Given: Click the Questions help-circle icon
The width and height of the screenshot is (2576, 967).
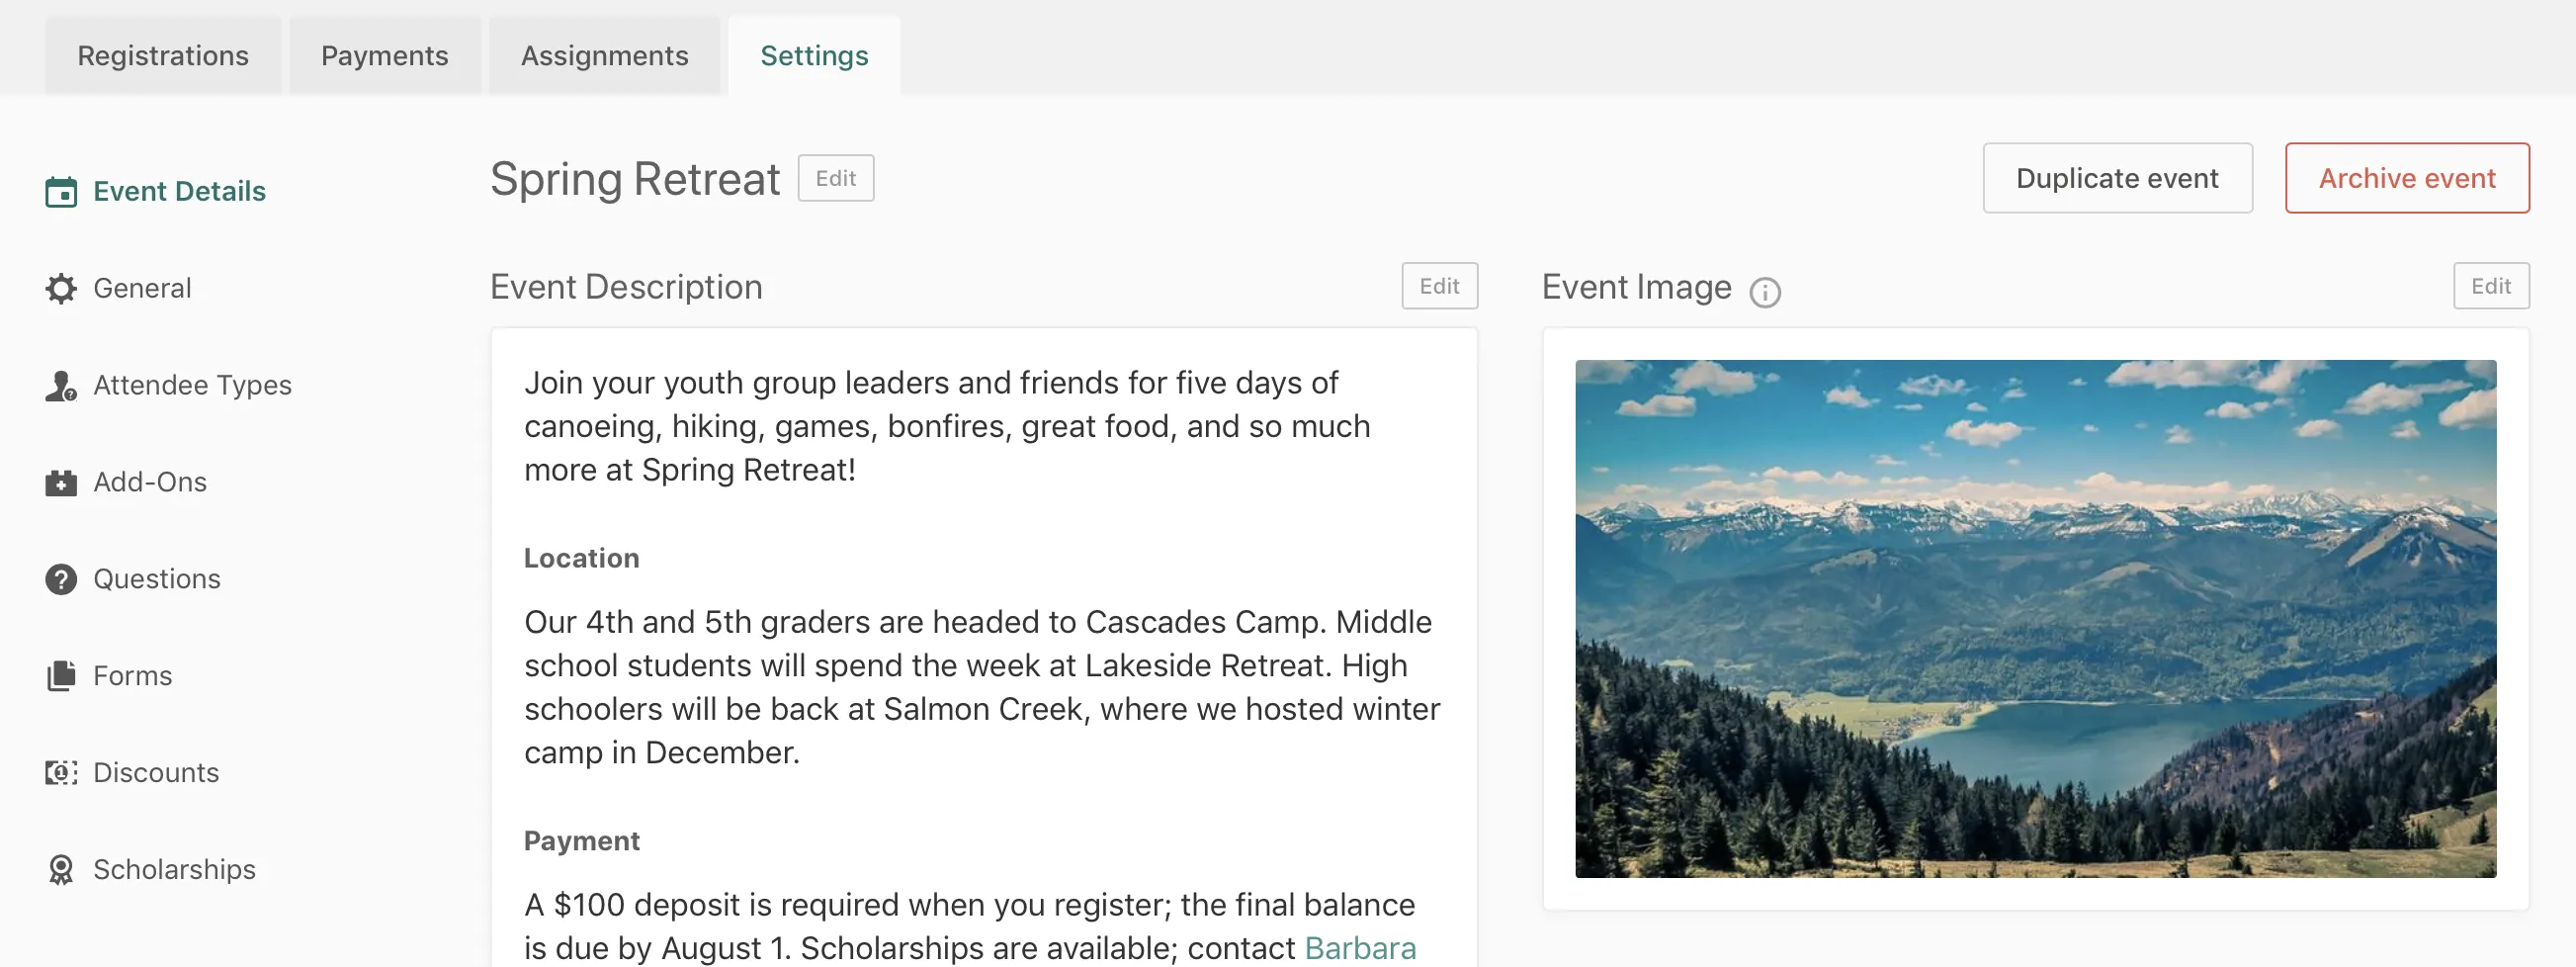Looking at the screenshot, I should (61, 580).
